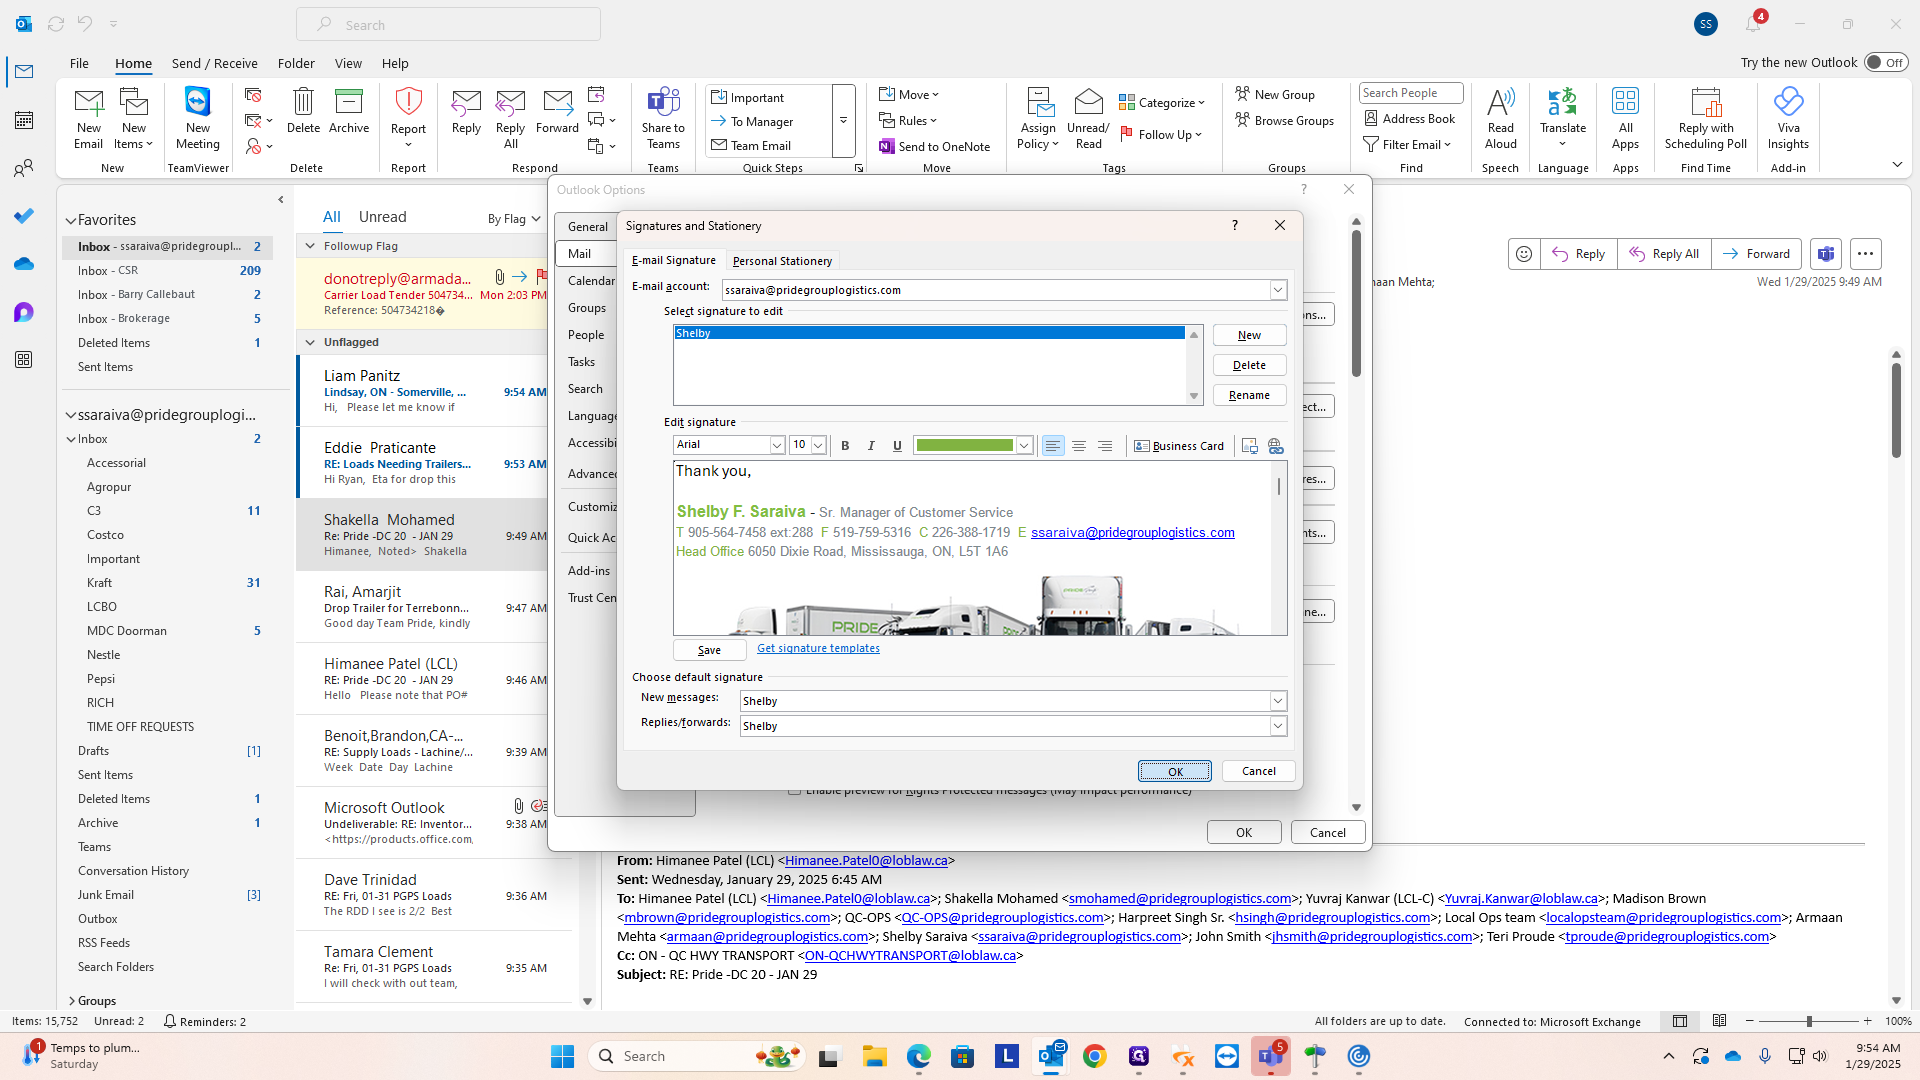Expand Quick Steps gallery

point(844,121)
